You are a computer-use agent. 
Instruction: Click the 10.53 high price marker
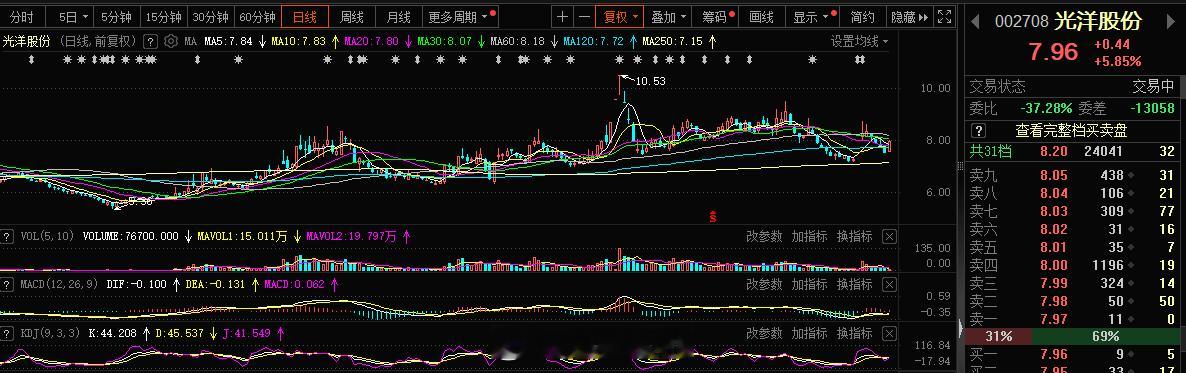coord(650,81)
